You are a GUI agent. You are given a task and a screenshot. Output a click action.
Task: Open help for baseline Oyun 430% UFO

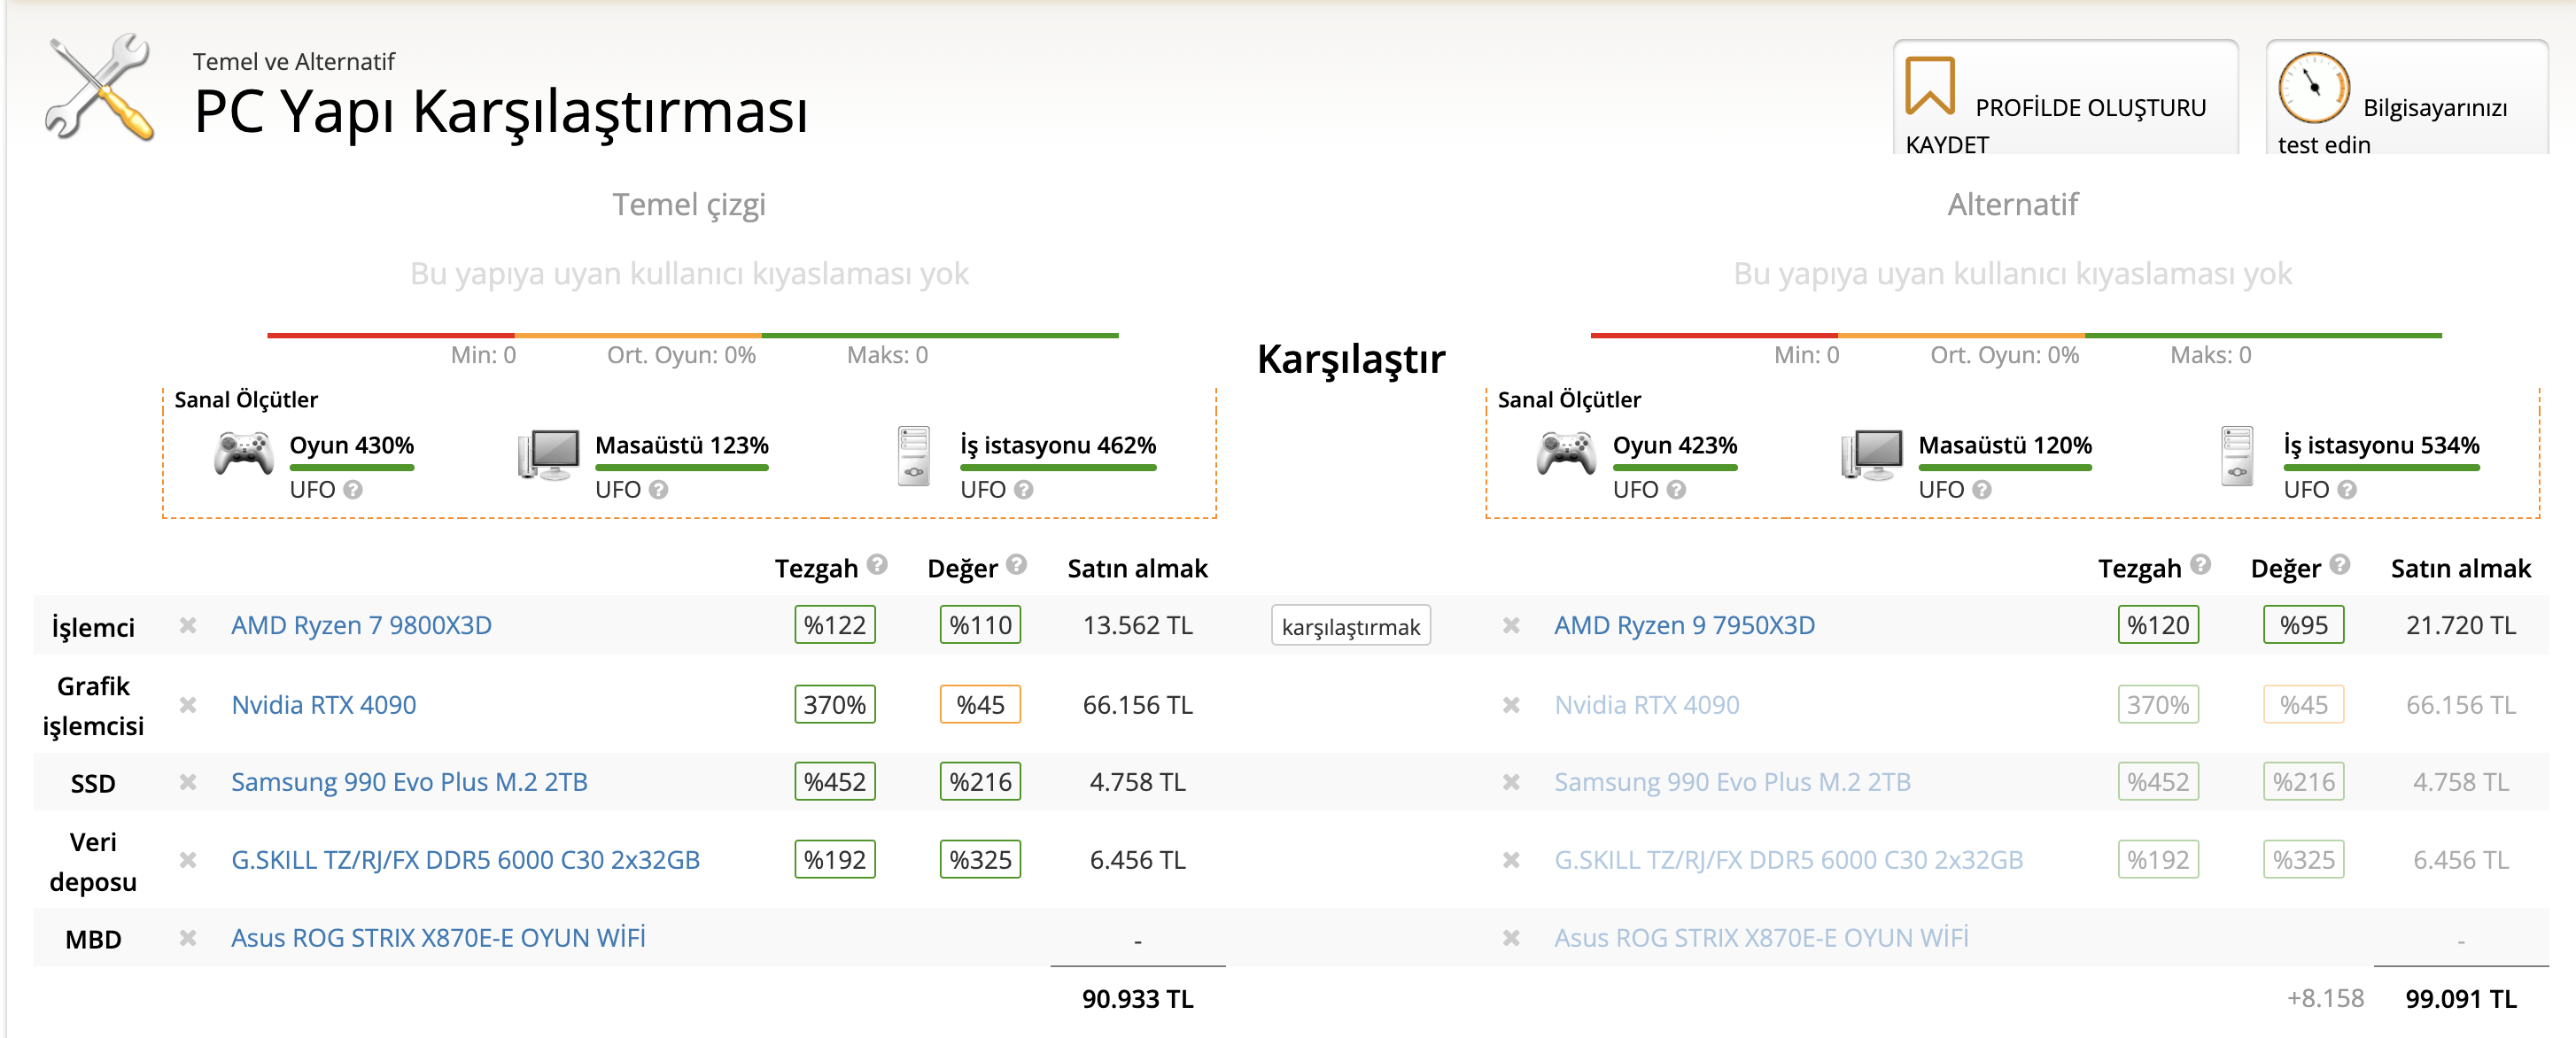coord(353,490)
